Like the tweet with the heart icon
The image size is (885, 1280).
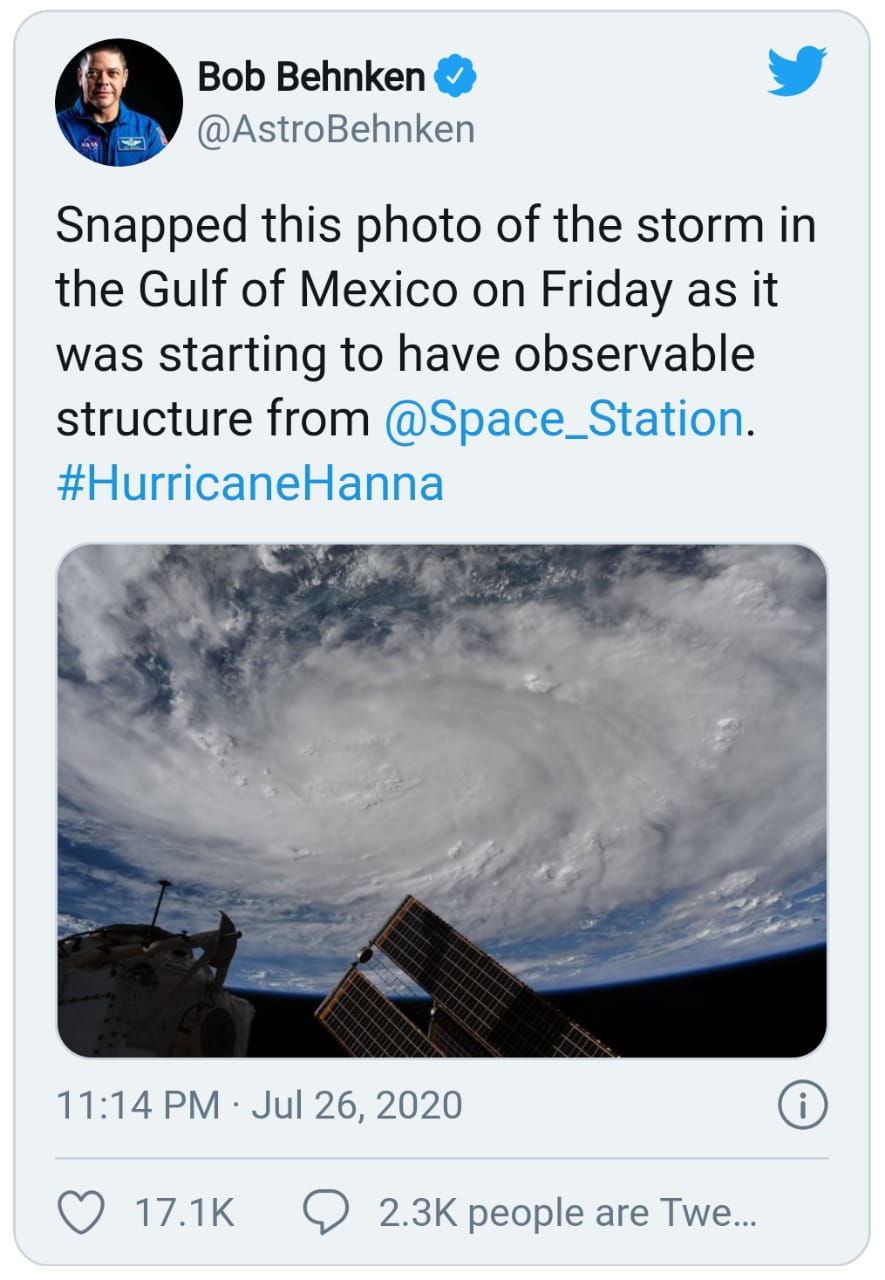[x=82, y=1213]
